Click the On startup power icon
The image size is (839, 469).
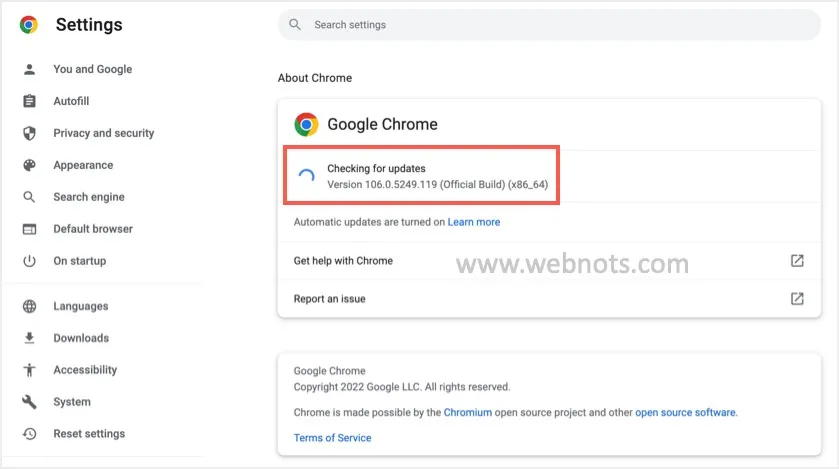click(29, 261)
